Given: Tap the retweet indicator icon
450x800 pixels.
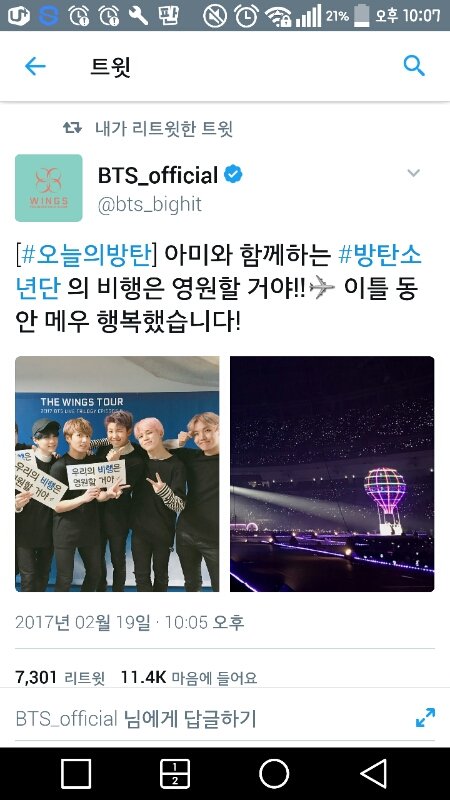Looking at the screenshot, I should click(x=72, y=128).
